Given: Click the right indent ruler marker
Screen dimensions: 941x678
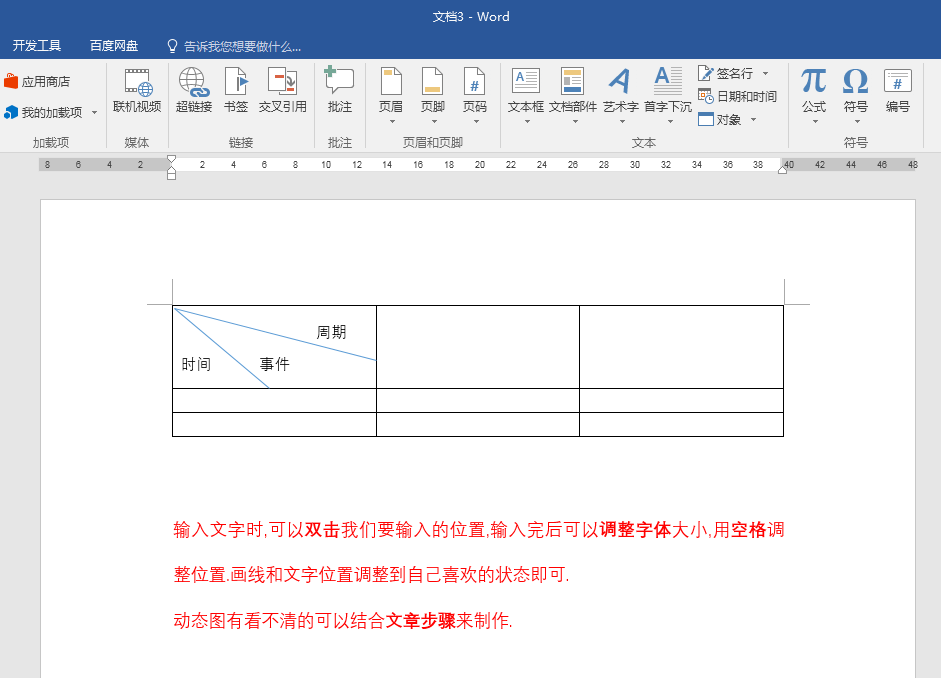Looking at the screenshot, I should tap(783, 170).
